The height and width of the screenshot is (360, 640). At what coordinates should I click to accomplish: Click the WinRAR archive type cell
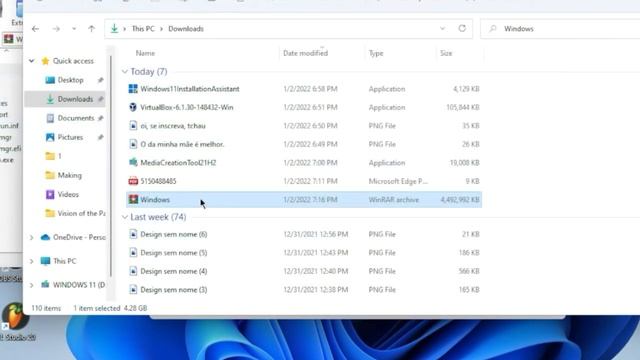[393, 200]
